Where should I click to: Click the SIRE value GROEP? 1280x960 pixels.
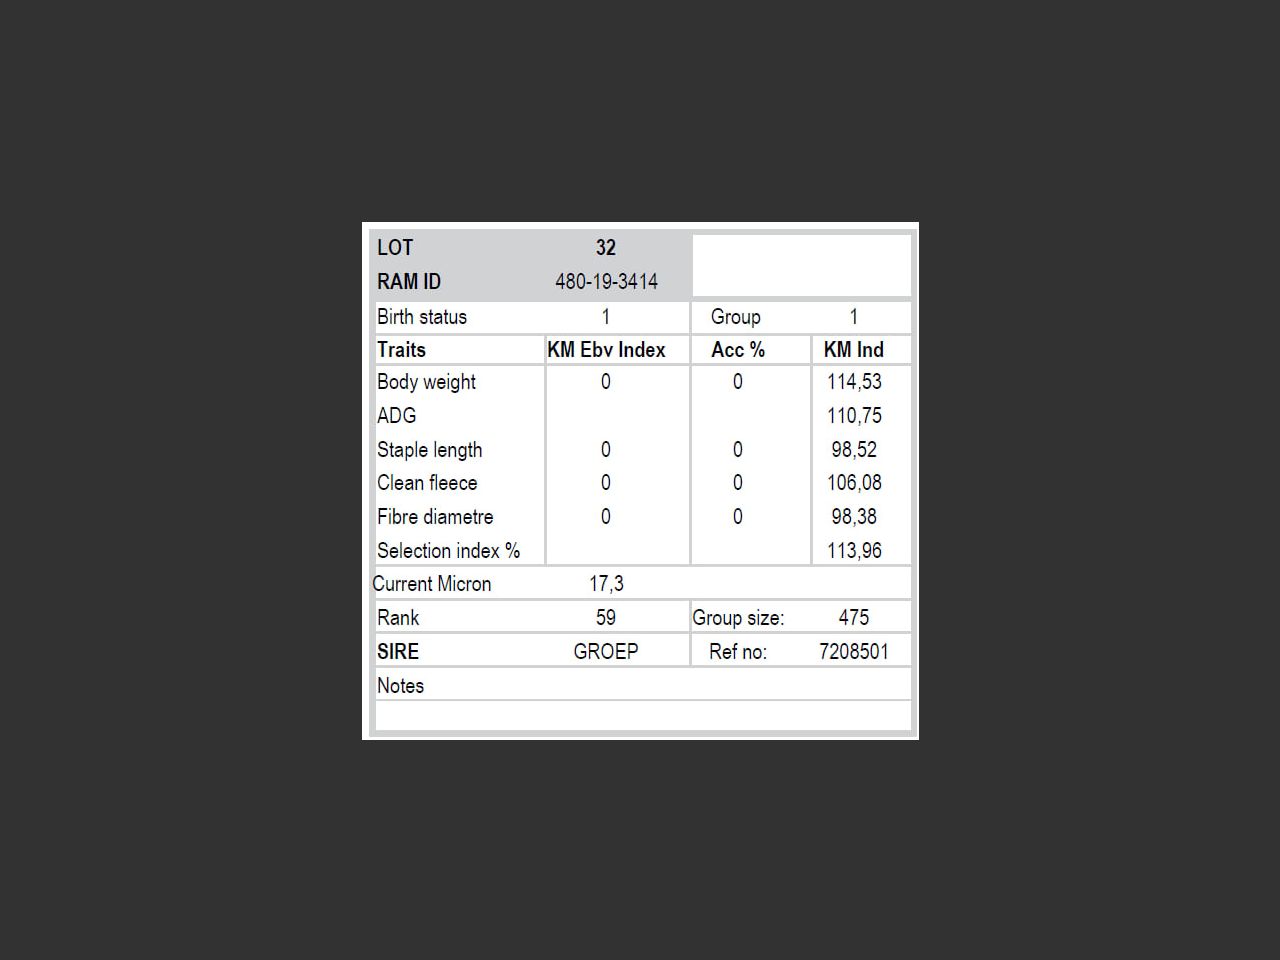(606, 652)
